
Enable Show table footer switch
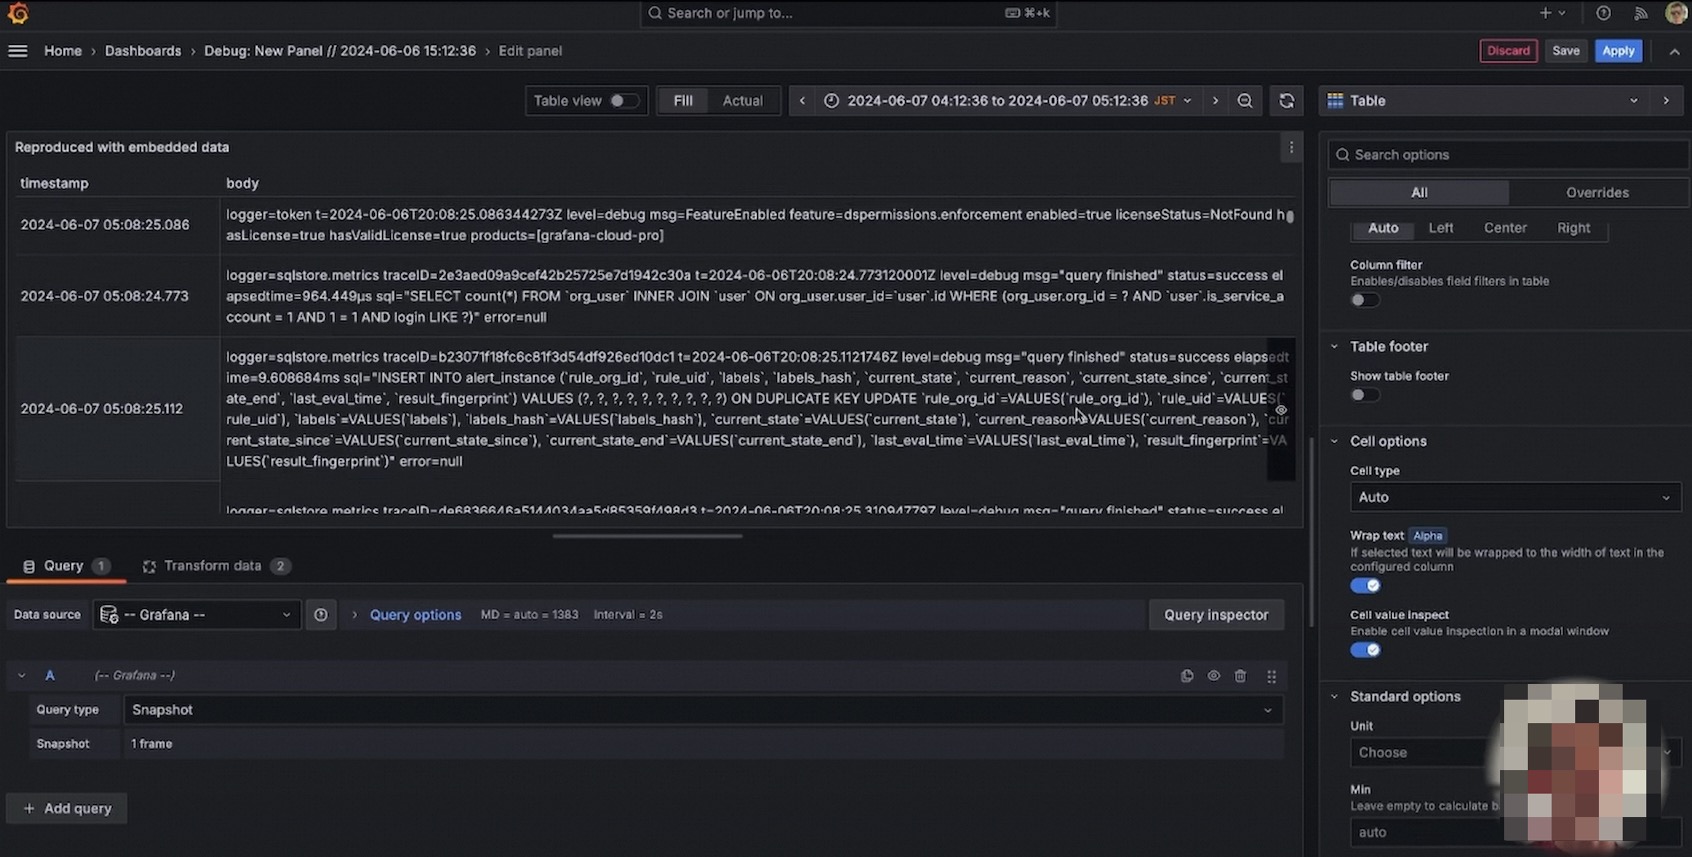[1364, 395]
